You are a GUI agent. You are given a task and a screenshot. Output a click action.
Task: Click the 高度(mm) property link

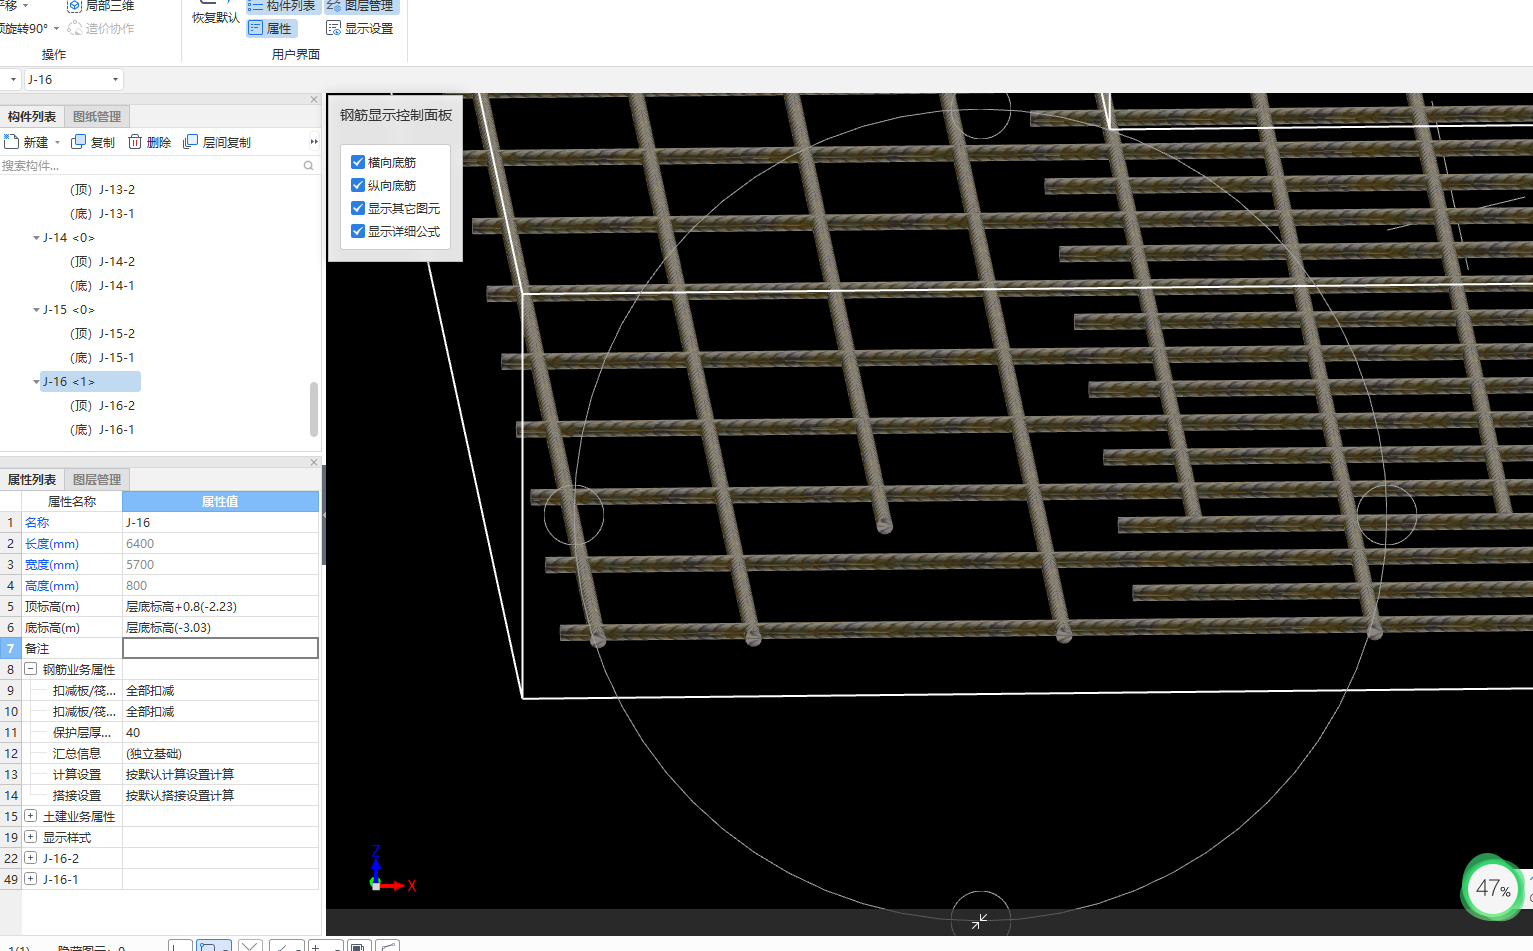[52, 585]
